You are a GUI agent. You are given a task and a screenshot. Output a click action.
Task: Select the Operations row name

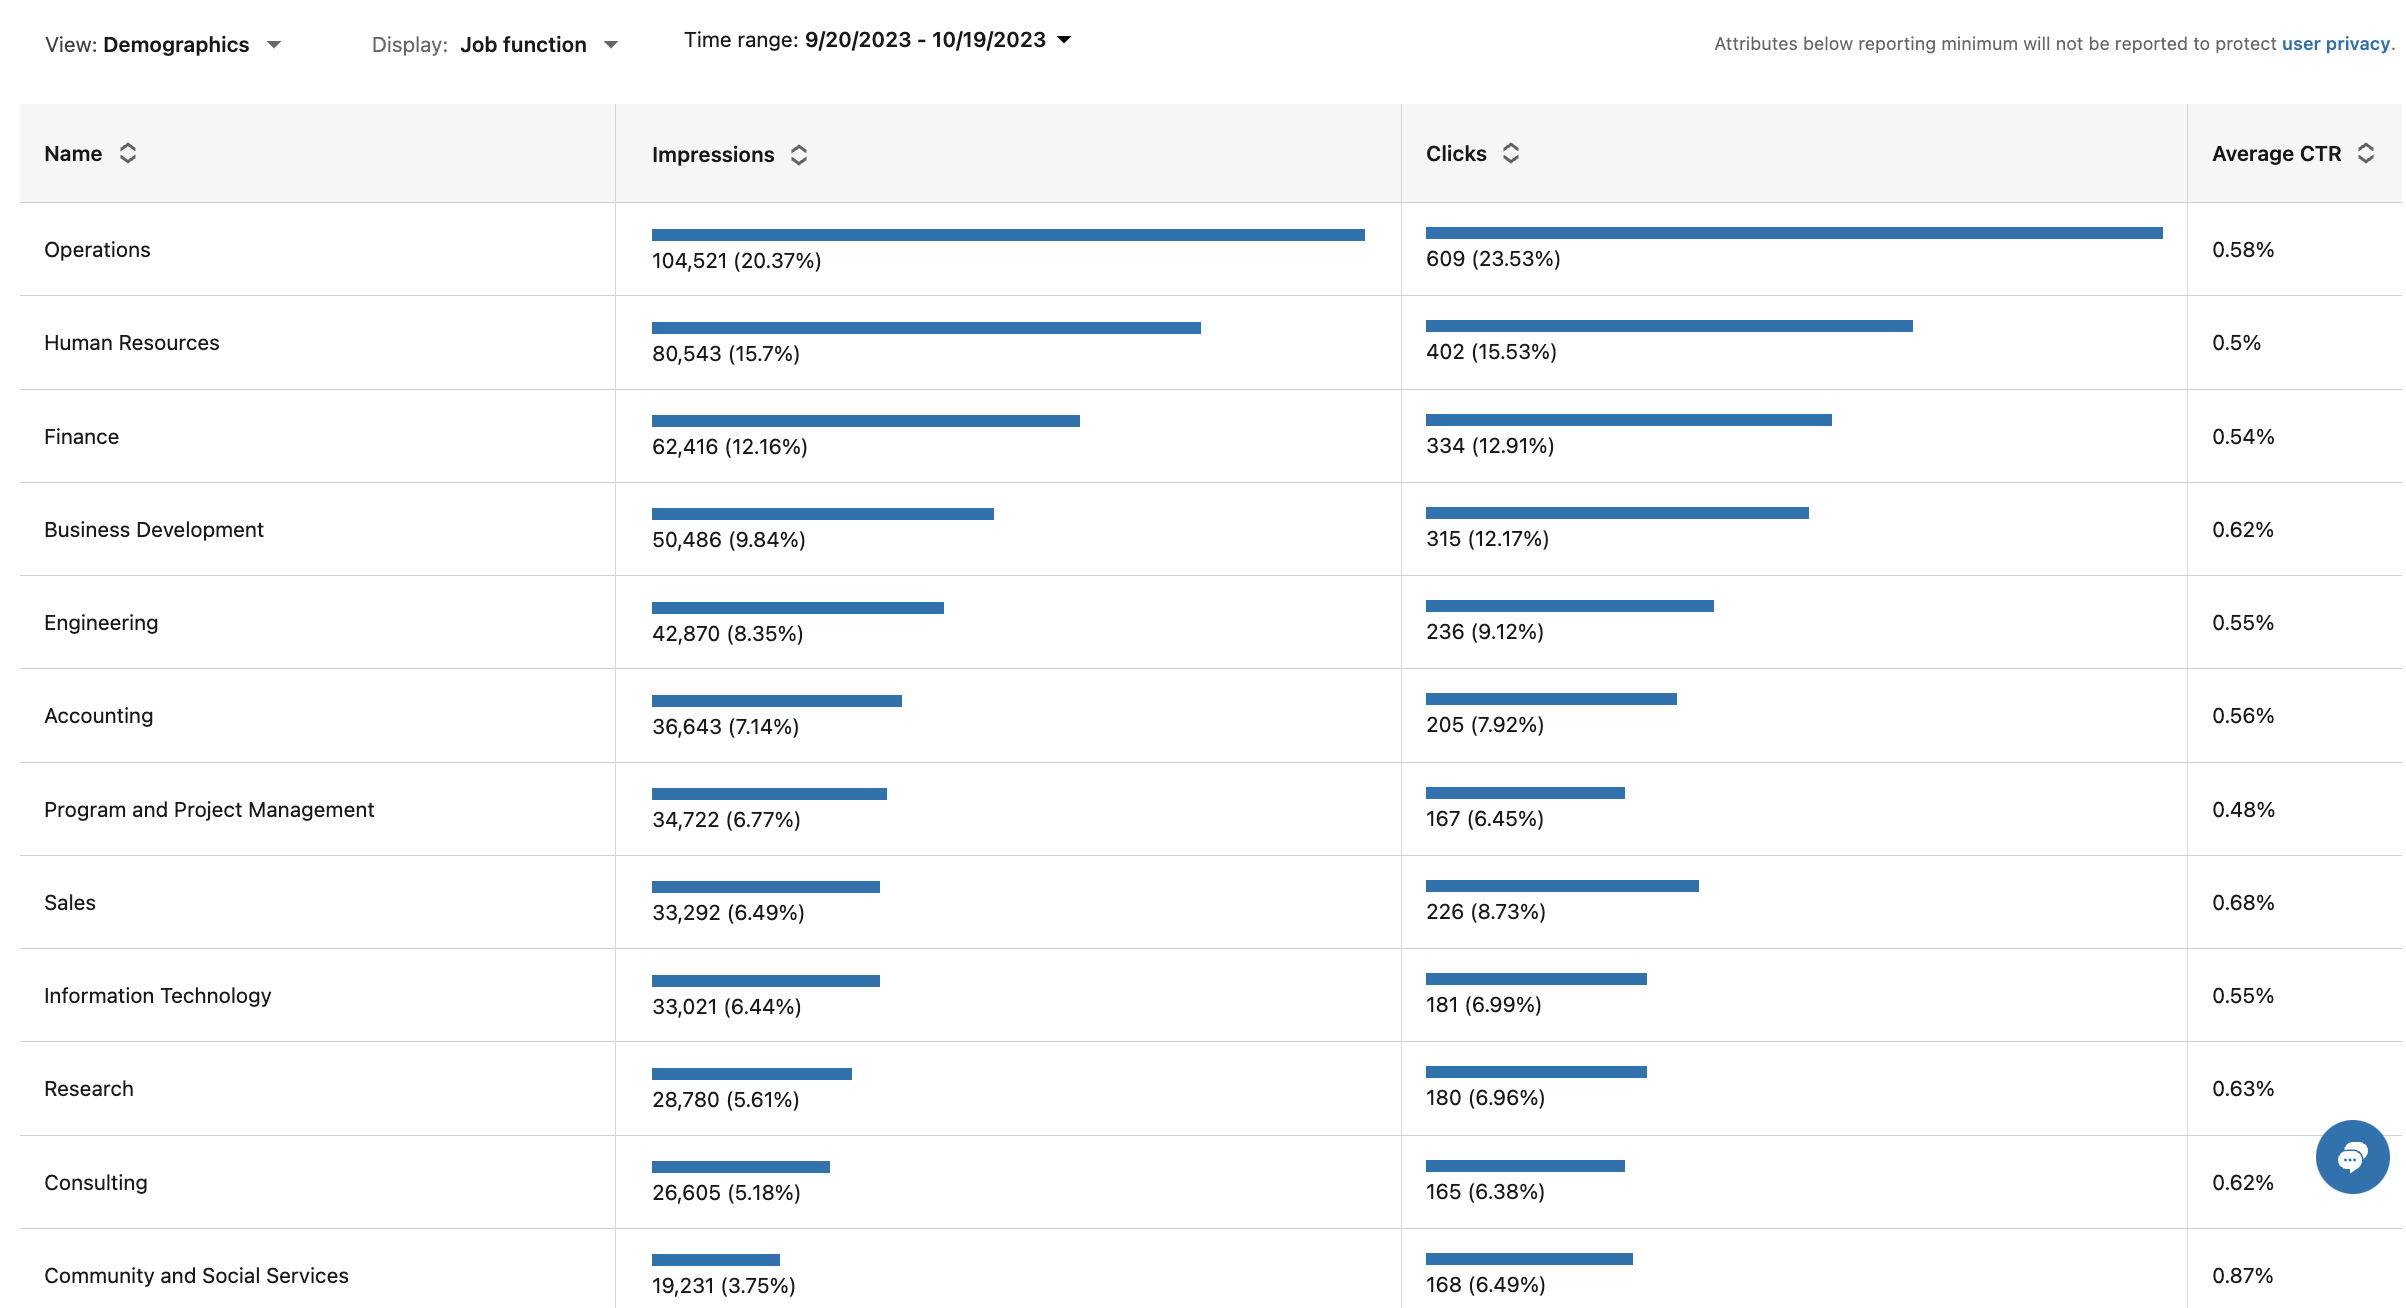tap(97, 250)
